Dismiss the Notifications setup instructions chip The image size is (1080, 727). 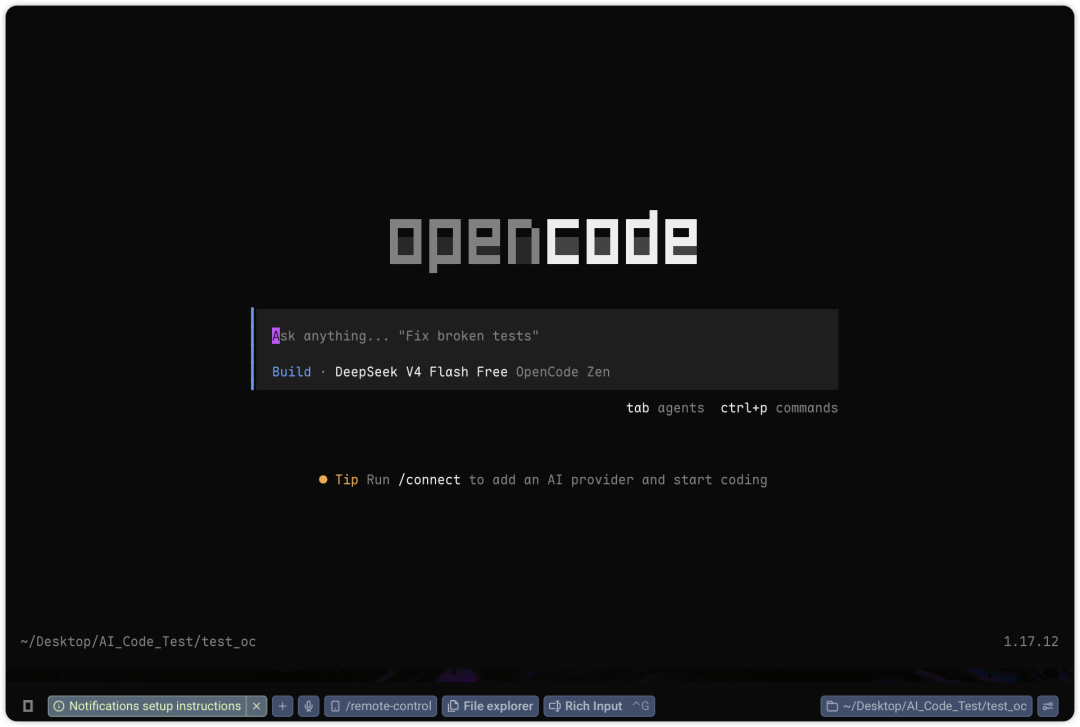click(256, 706)
